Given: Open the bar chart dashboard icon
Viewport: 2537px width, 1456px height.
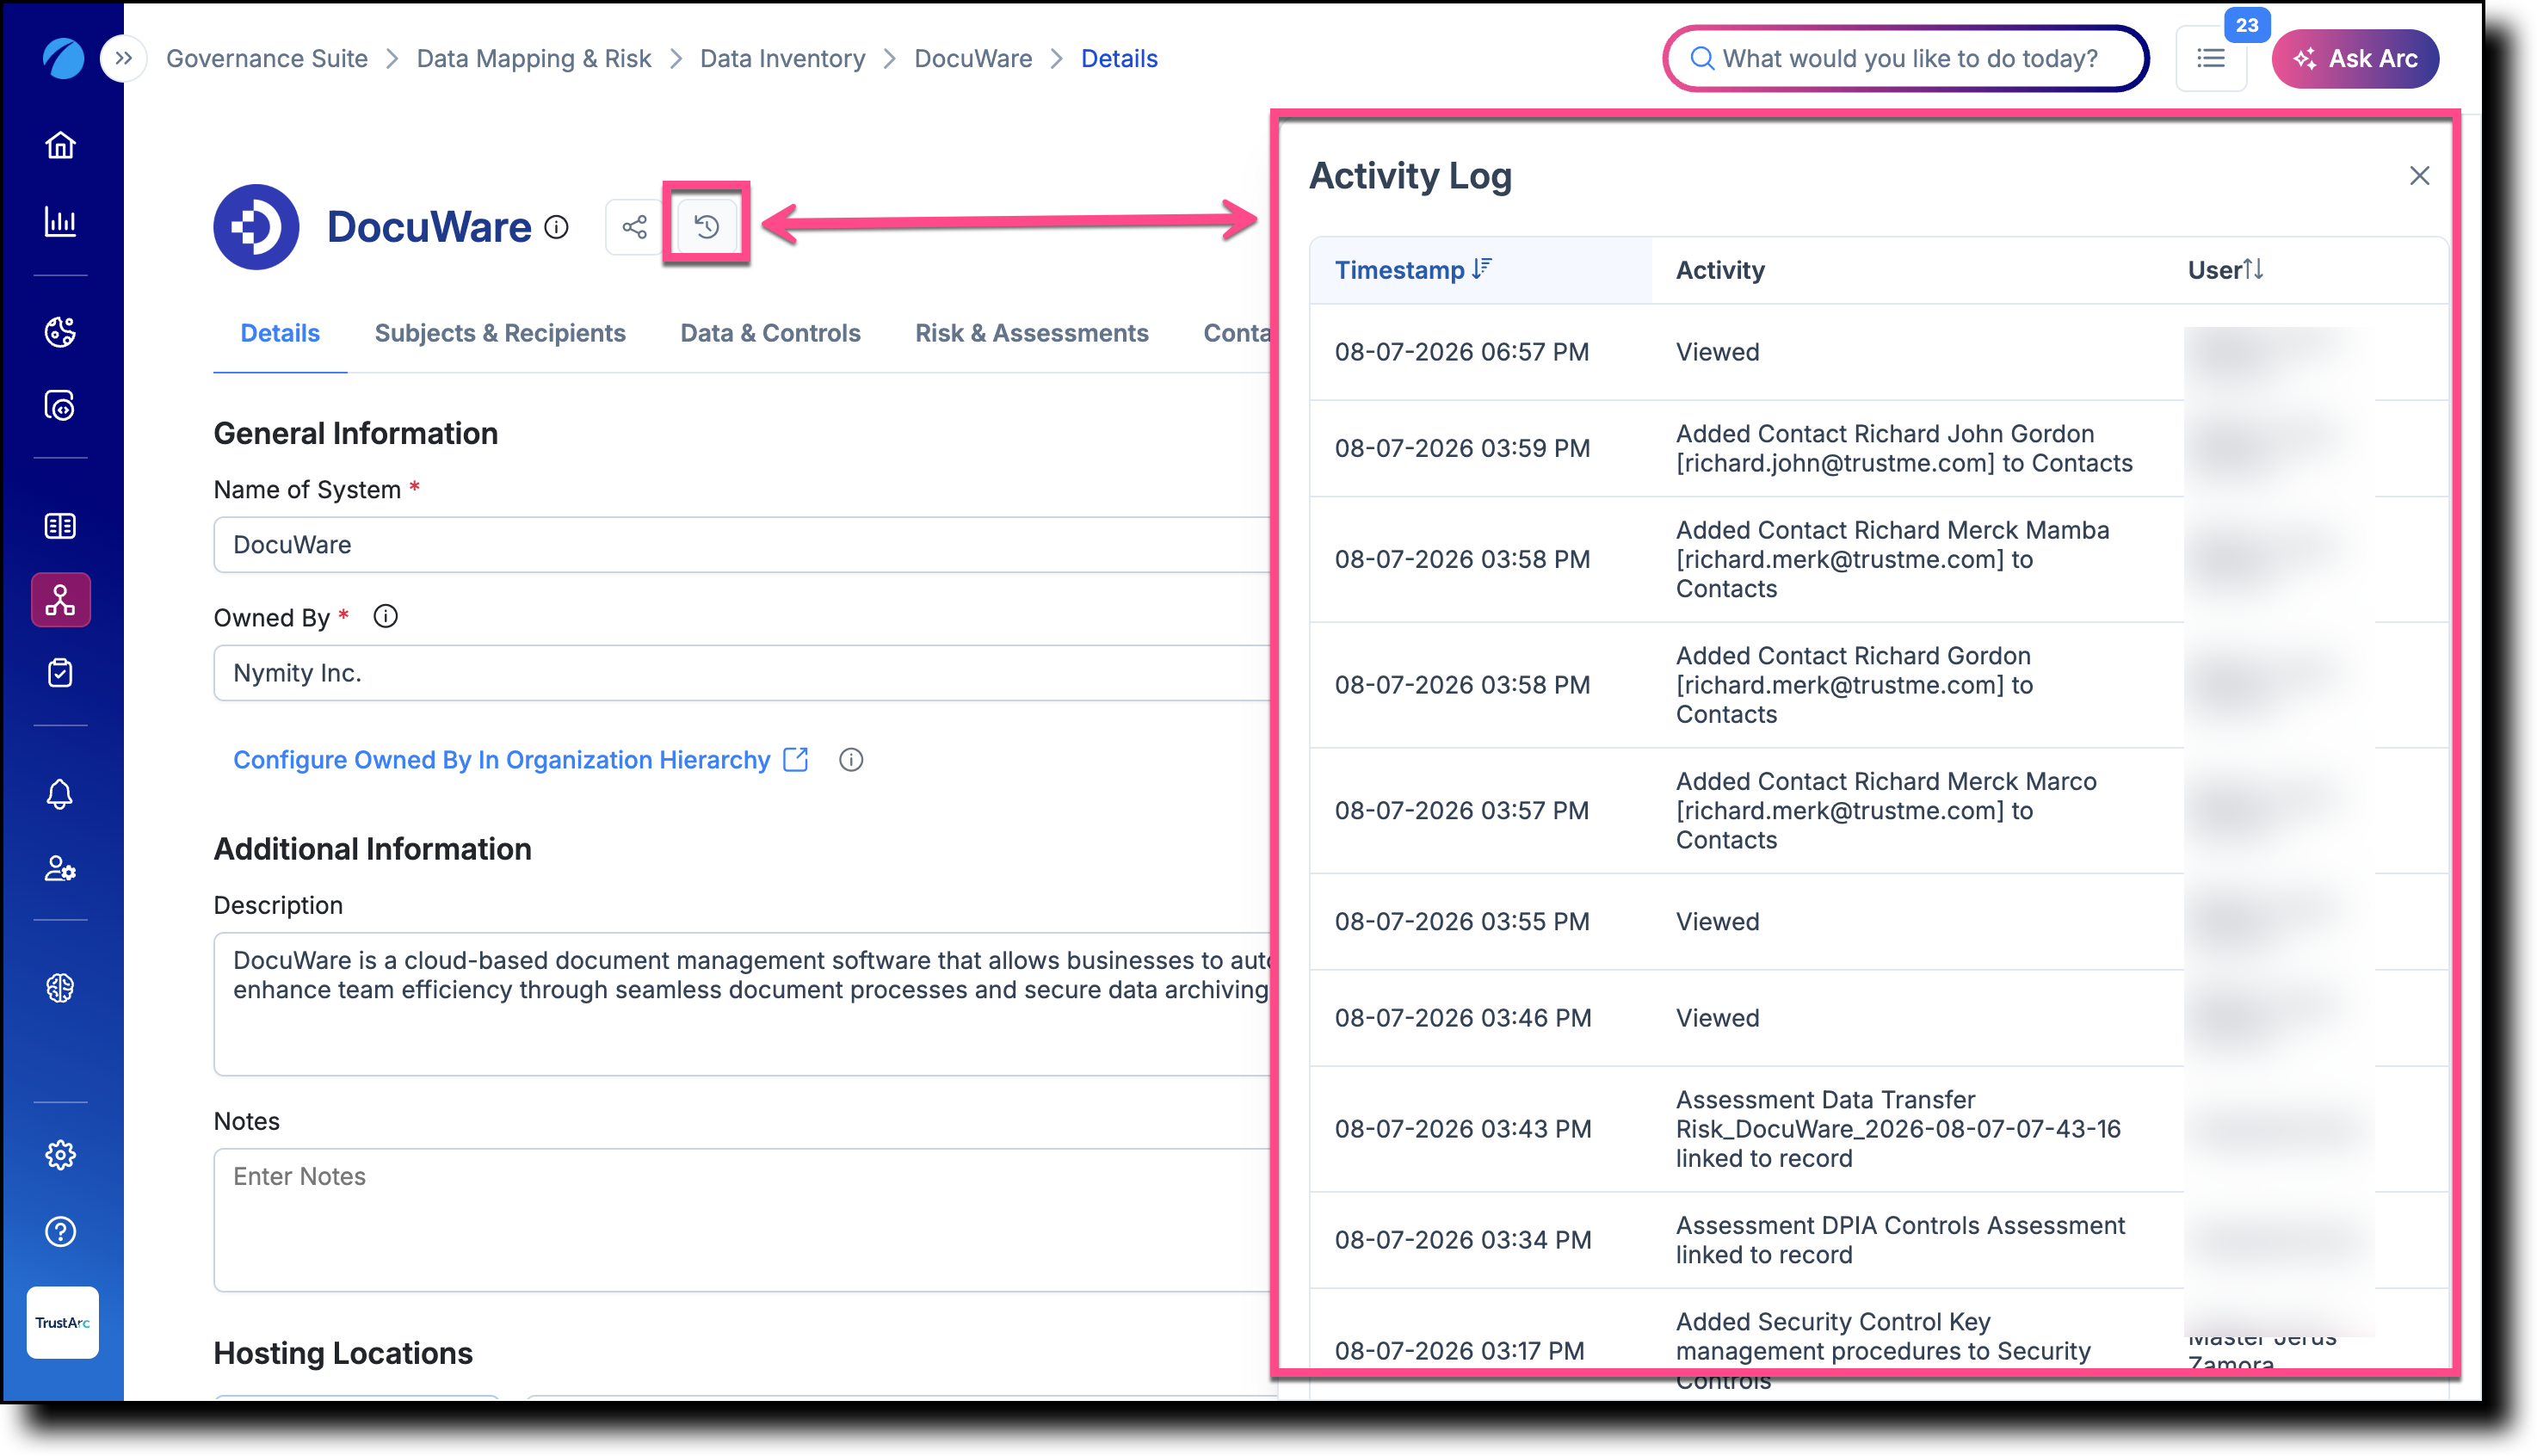Looking at the screenshot, I should (60, 221).
